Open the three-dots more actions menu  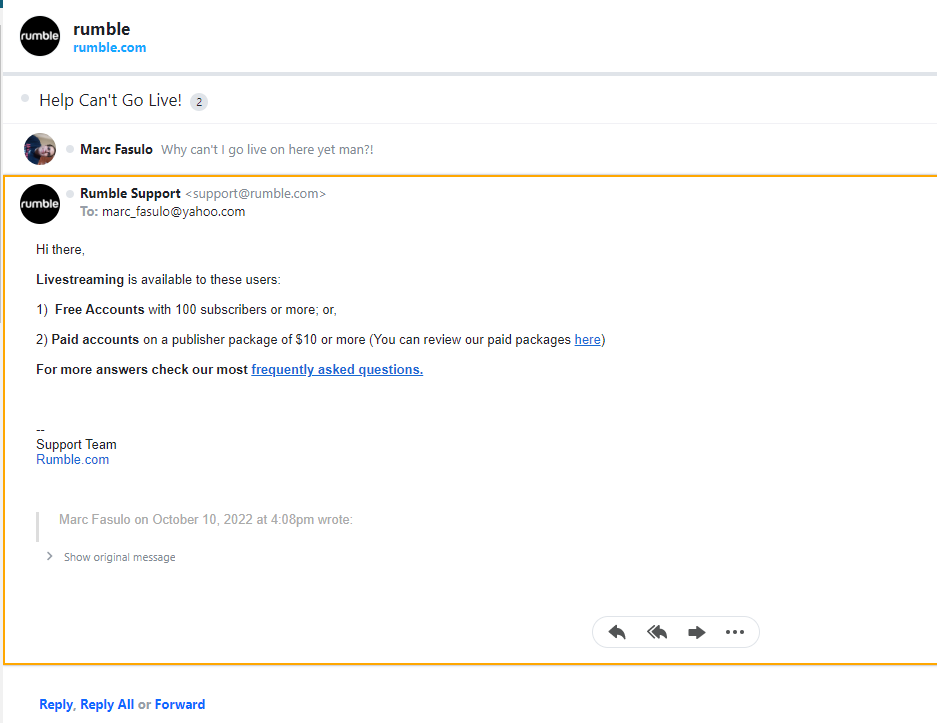(x=734, y=632)
